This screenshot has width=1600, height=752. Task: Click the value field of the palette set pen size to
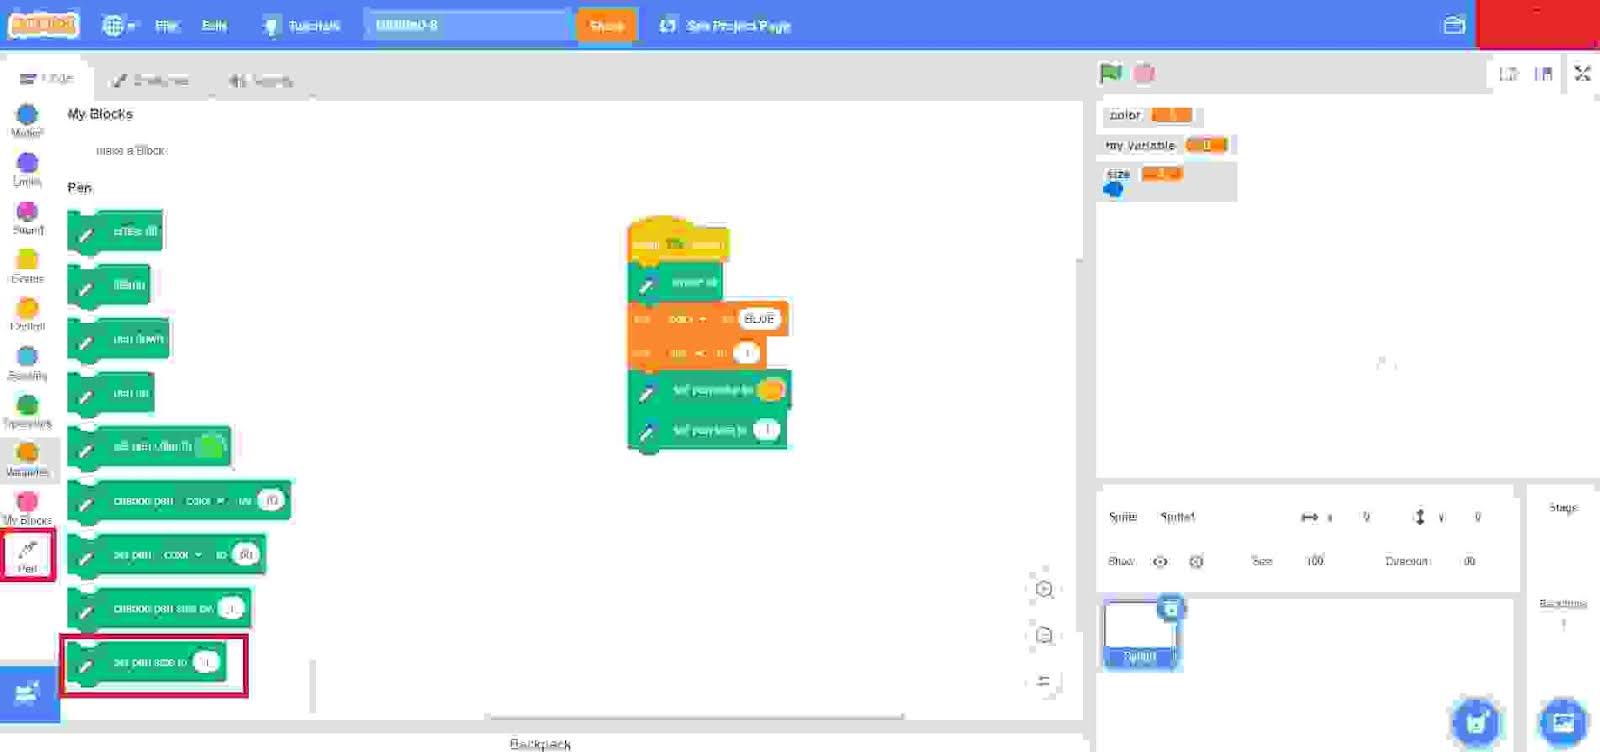click(206, 662)
